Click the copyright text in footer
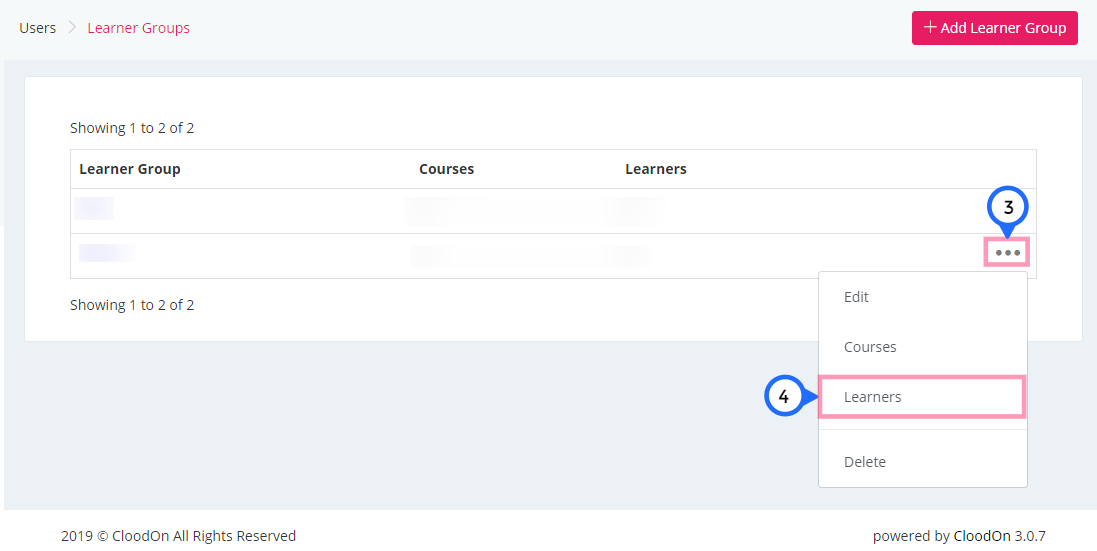The image size is (1097, 551). [178, 536]
